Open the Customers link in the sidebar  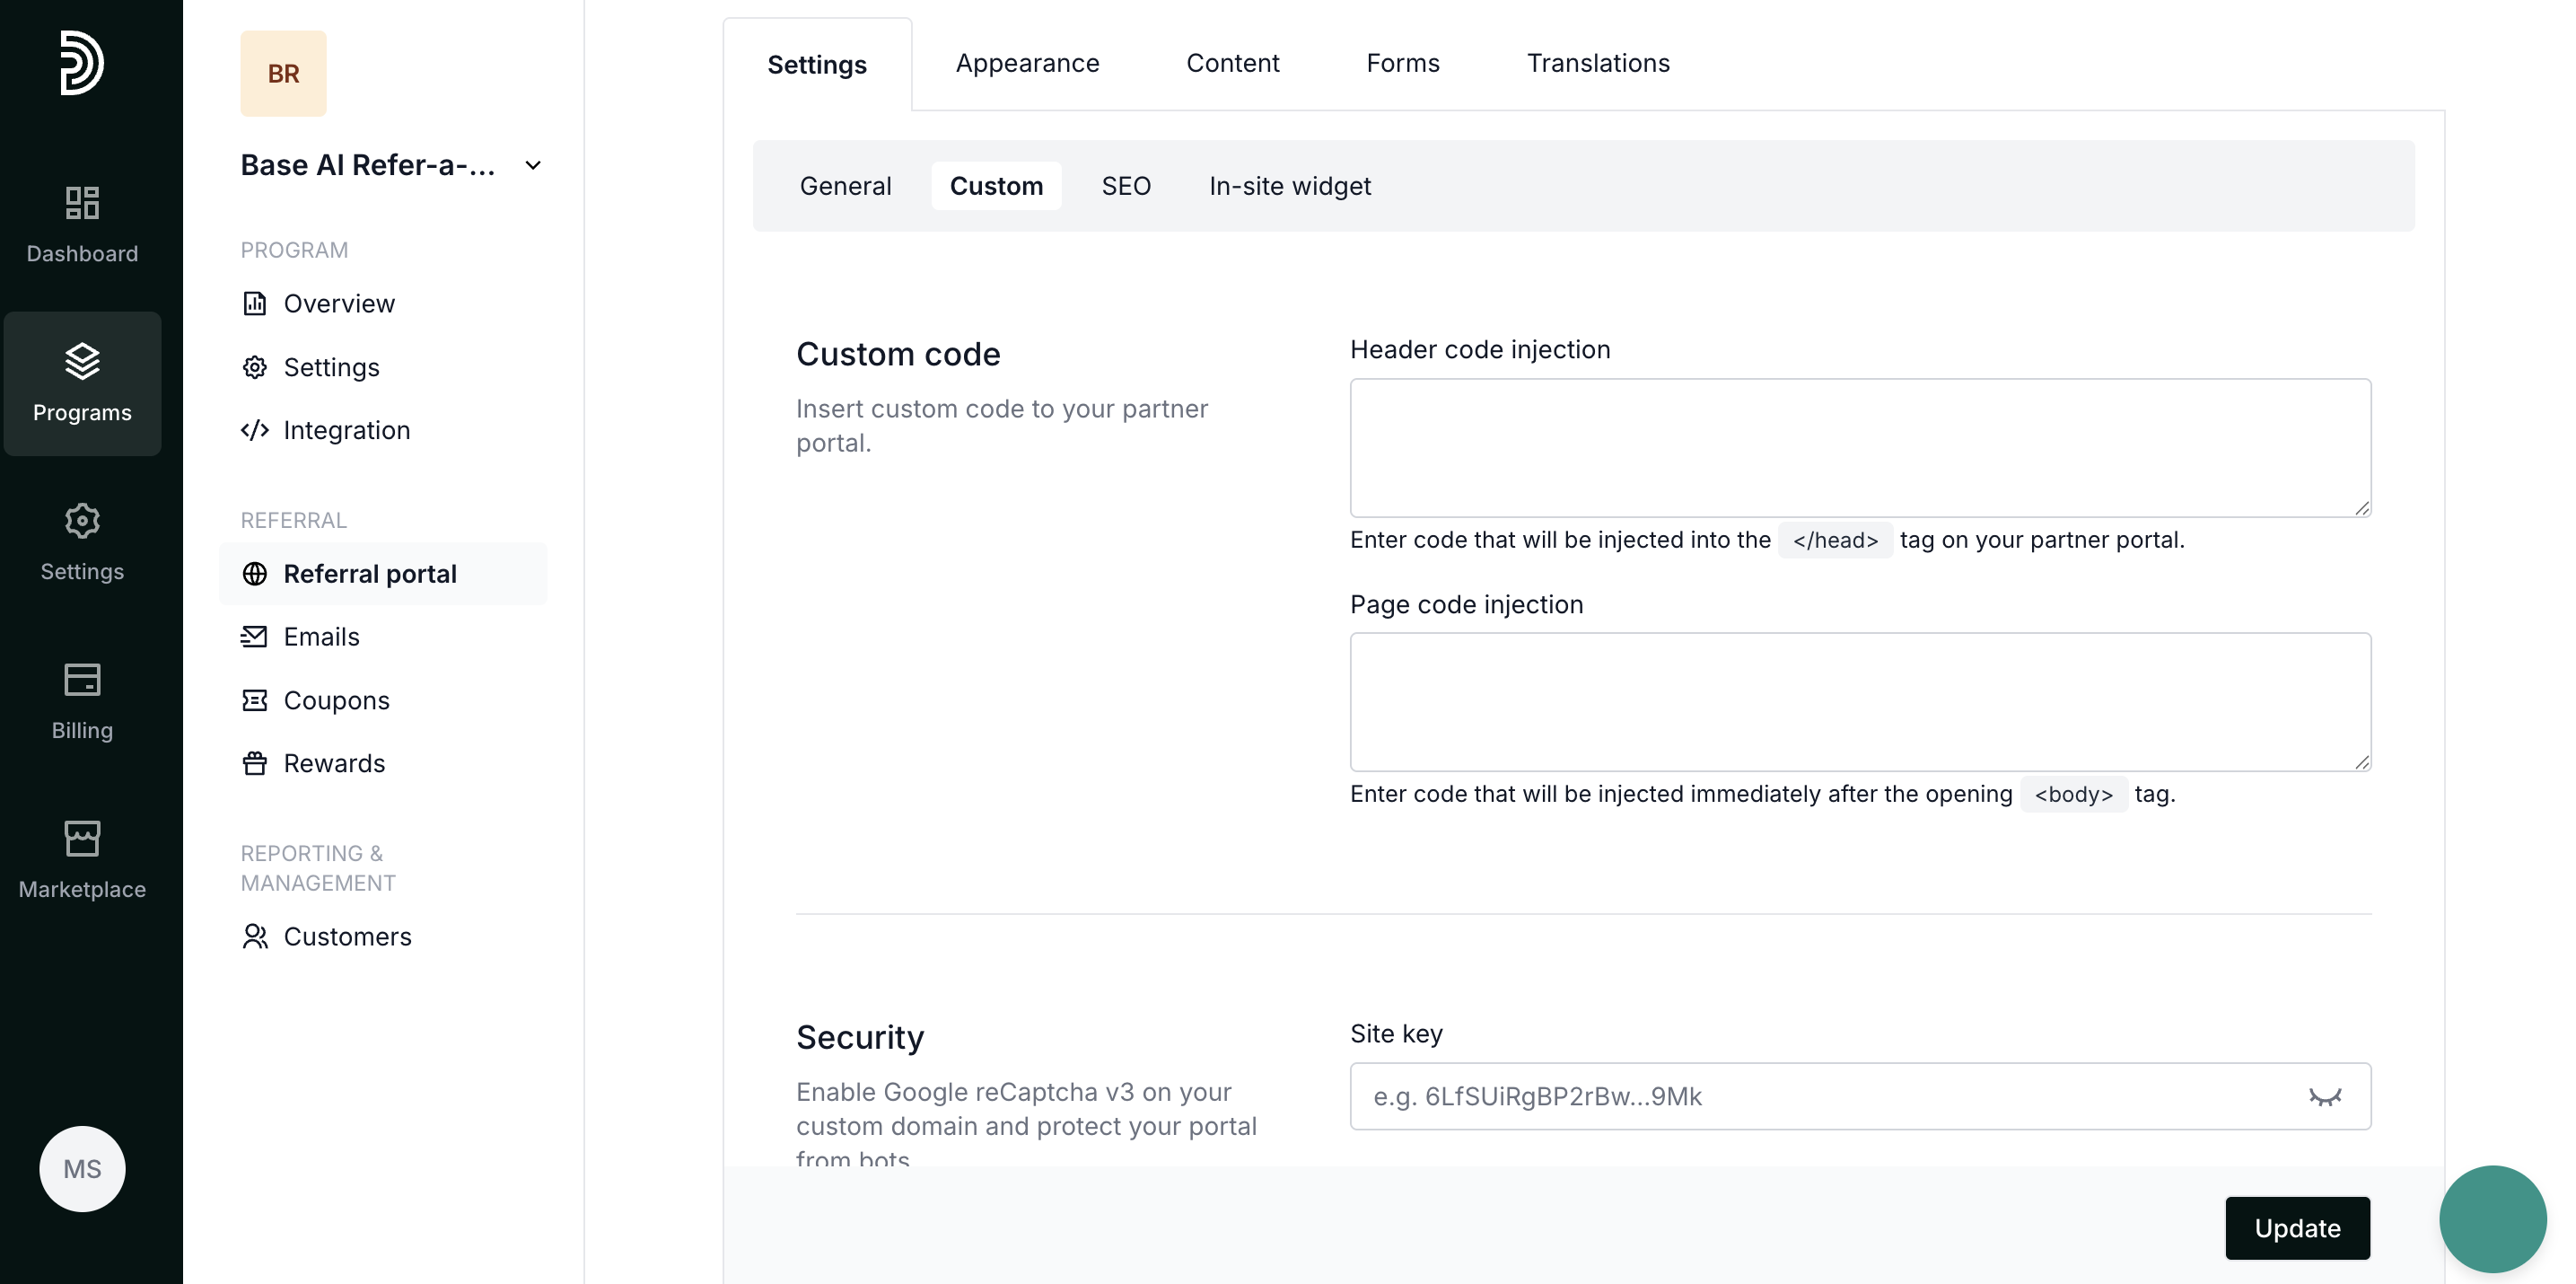(346, 936)
